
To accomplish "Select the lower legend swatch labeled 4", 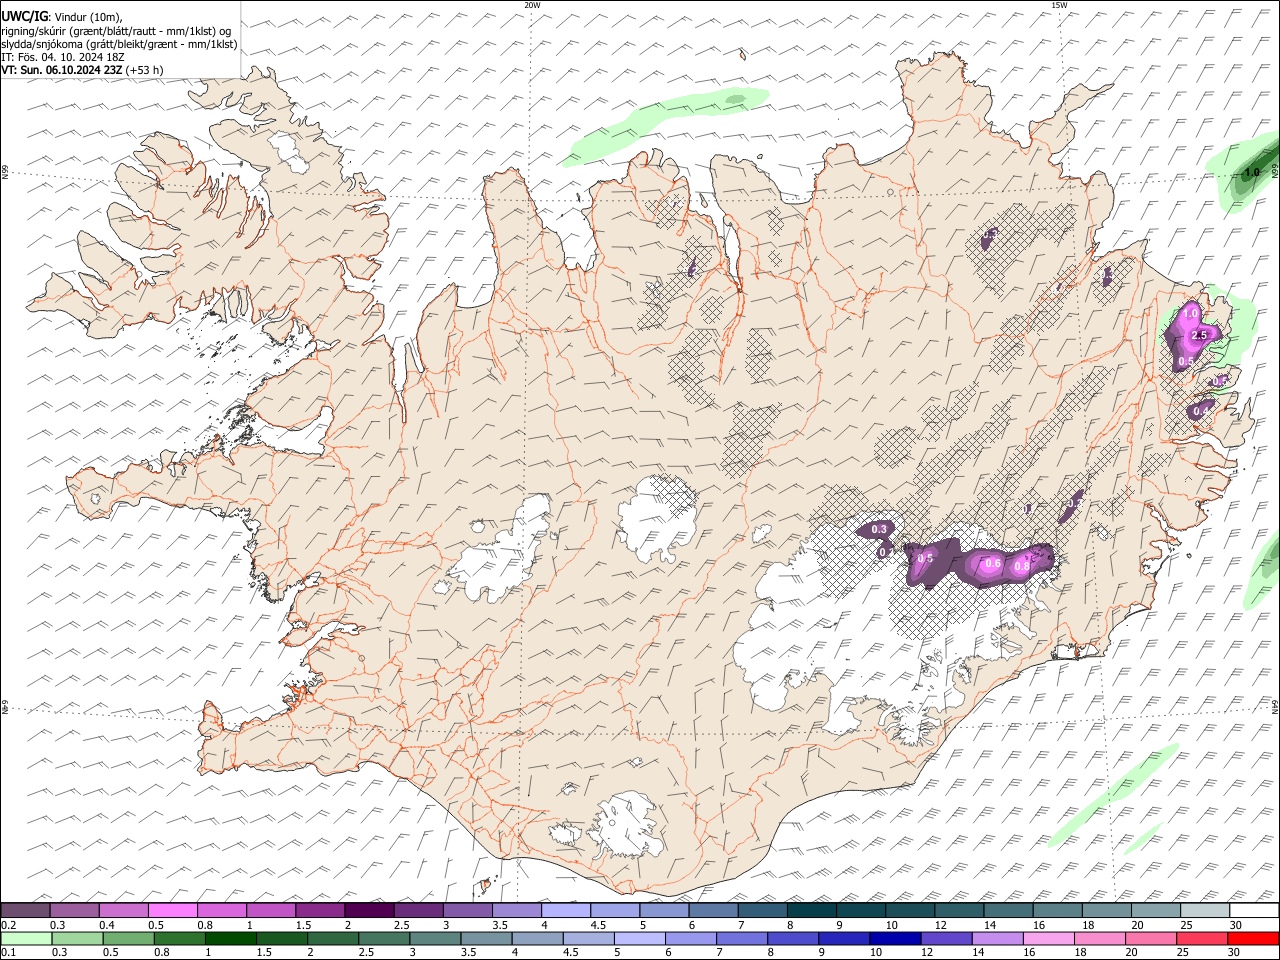I will coord(538,939).
